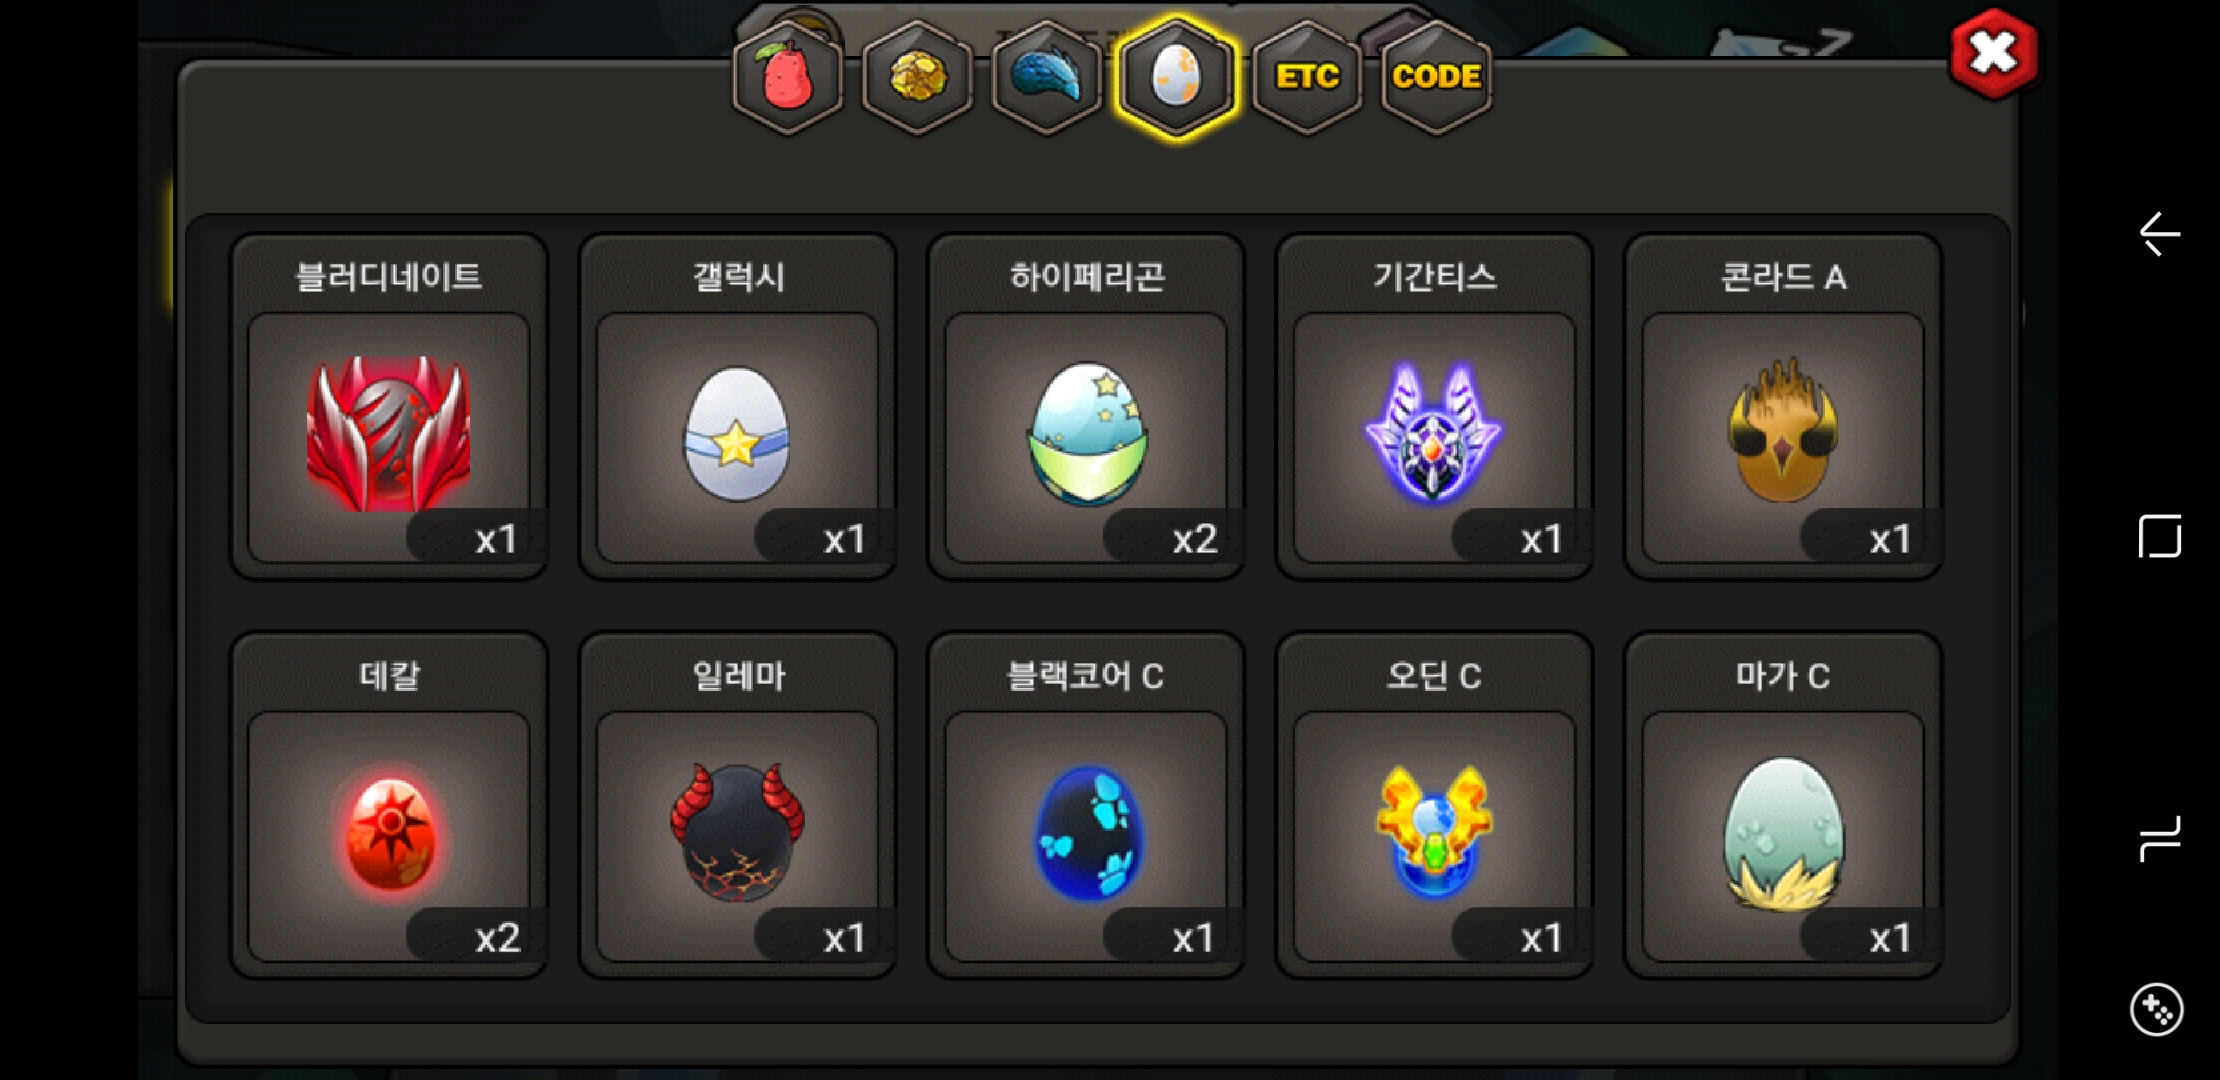This screenshot has height=1080, width=2220.
Task: Select the 갤럭시 star egg
Action: pos(738,407)
